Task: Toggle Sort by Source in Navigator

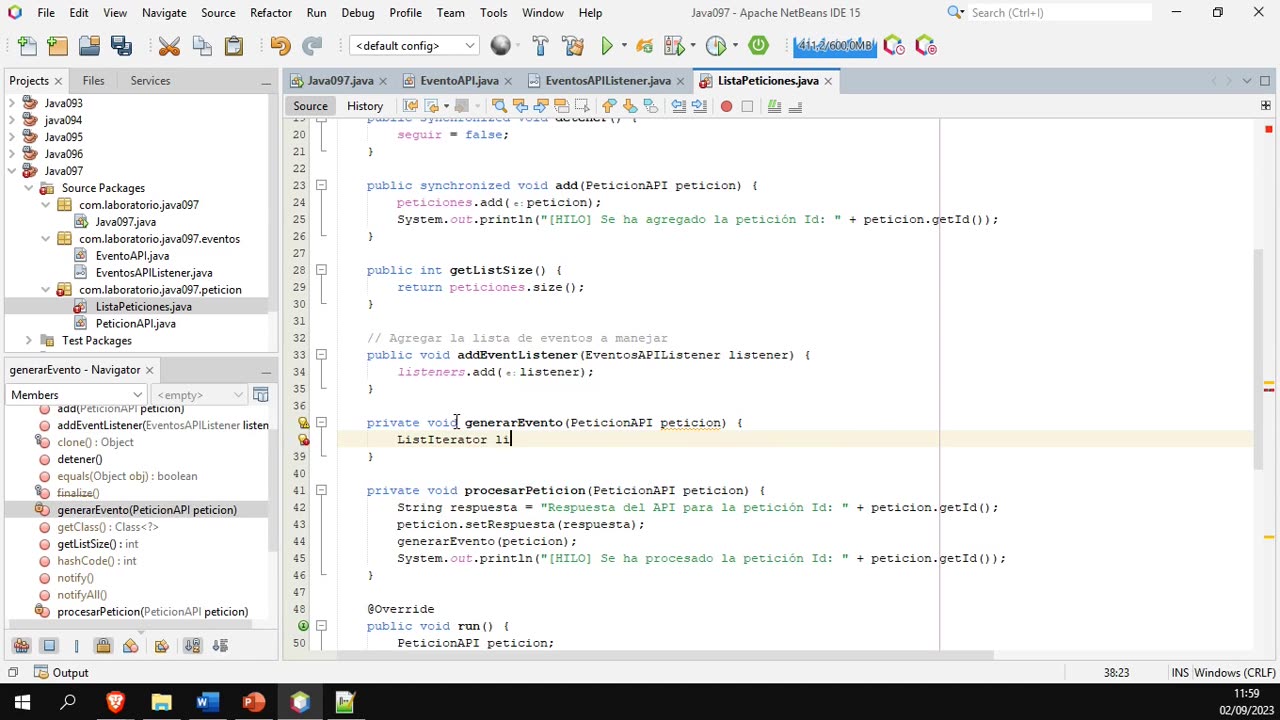Action: (220, 646)
